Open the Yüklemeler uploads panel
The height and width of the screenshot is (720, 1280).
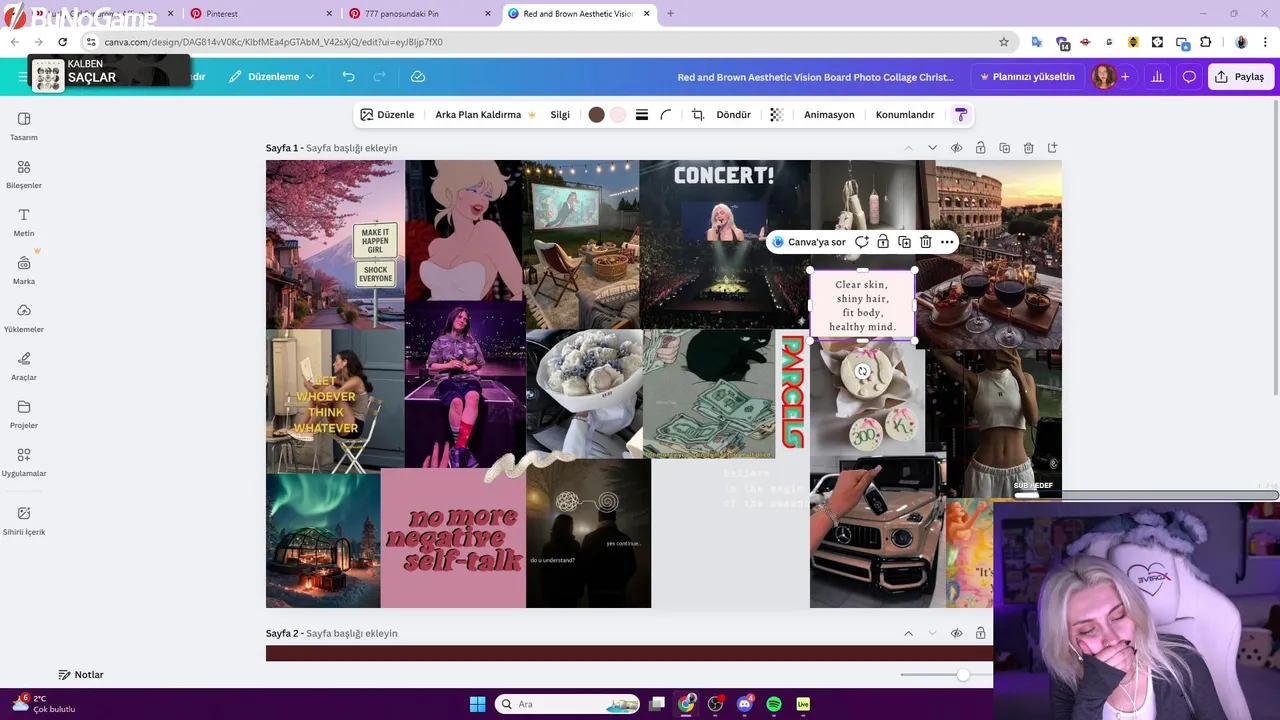pyautogui.click(x=24, y=318)
